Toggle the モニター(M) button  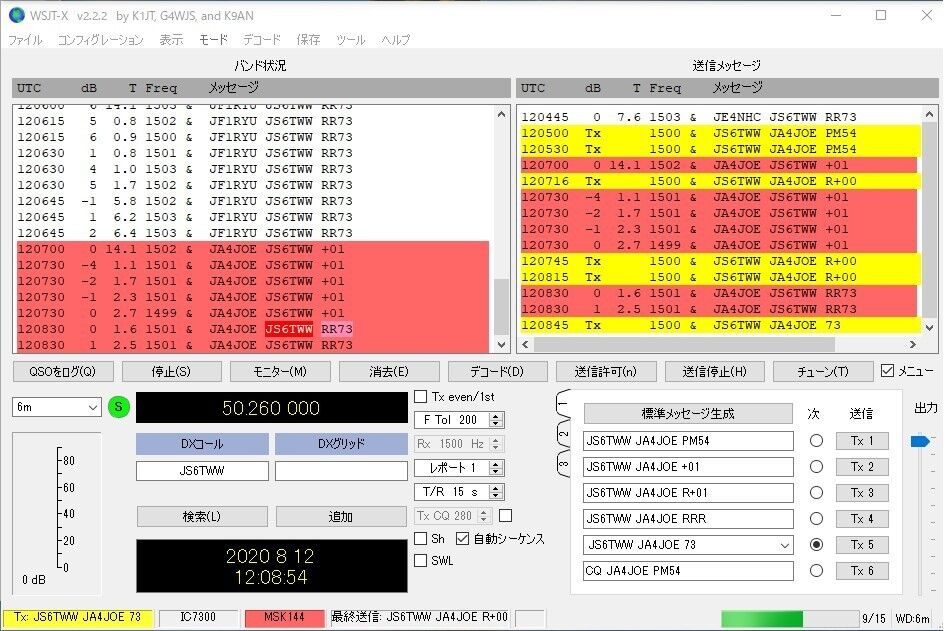pos(280,371)
